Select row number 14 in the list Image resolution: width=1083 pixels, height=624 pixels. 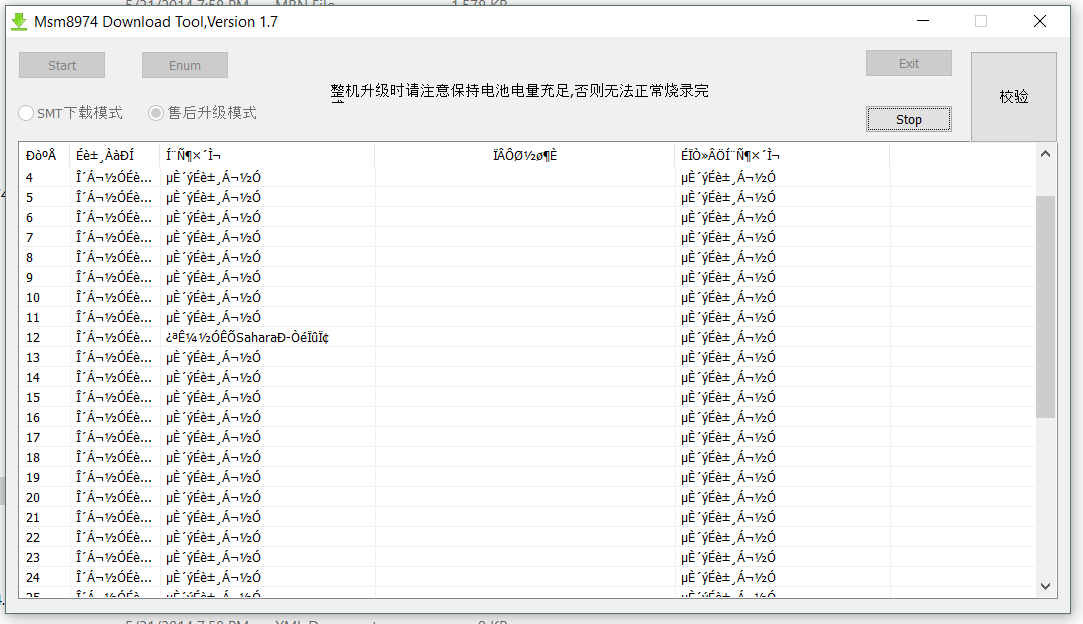[527, 378]
